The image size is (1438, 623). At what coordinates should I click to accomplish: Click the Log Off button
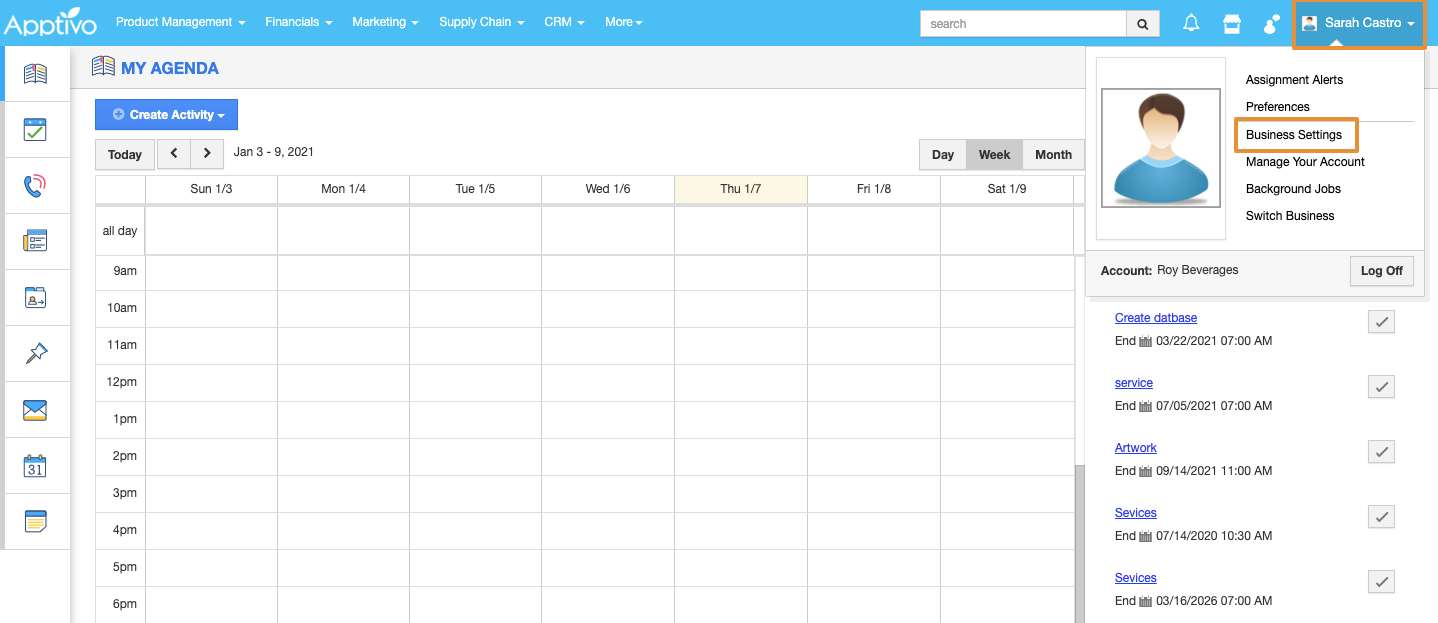(1381, 271)
